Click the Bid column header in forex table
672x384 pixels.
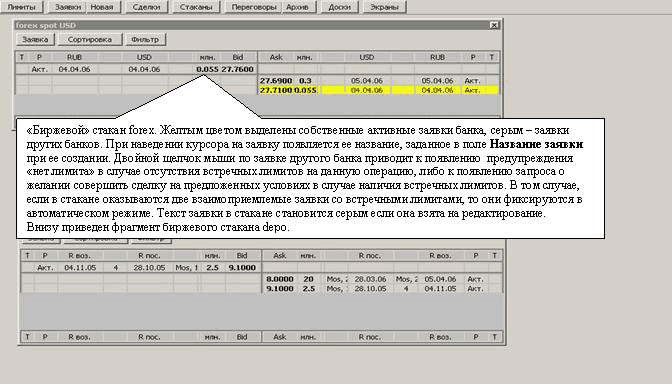[238, 57]
